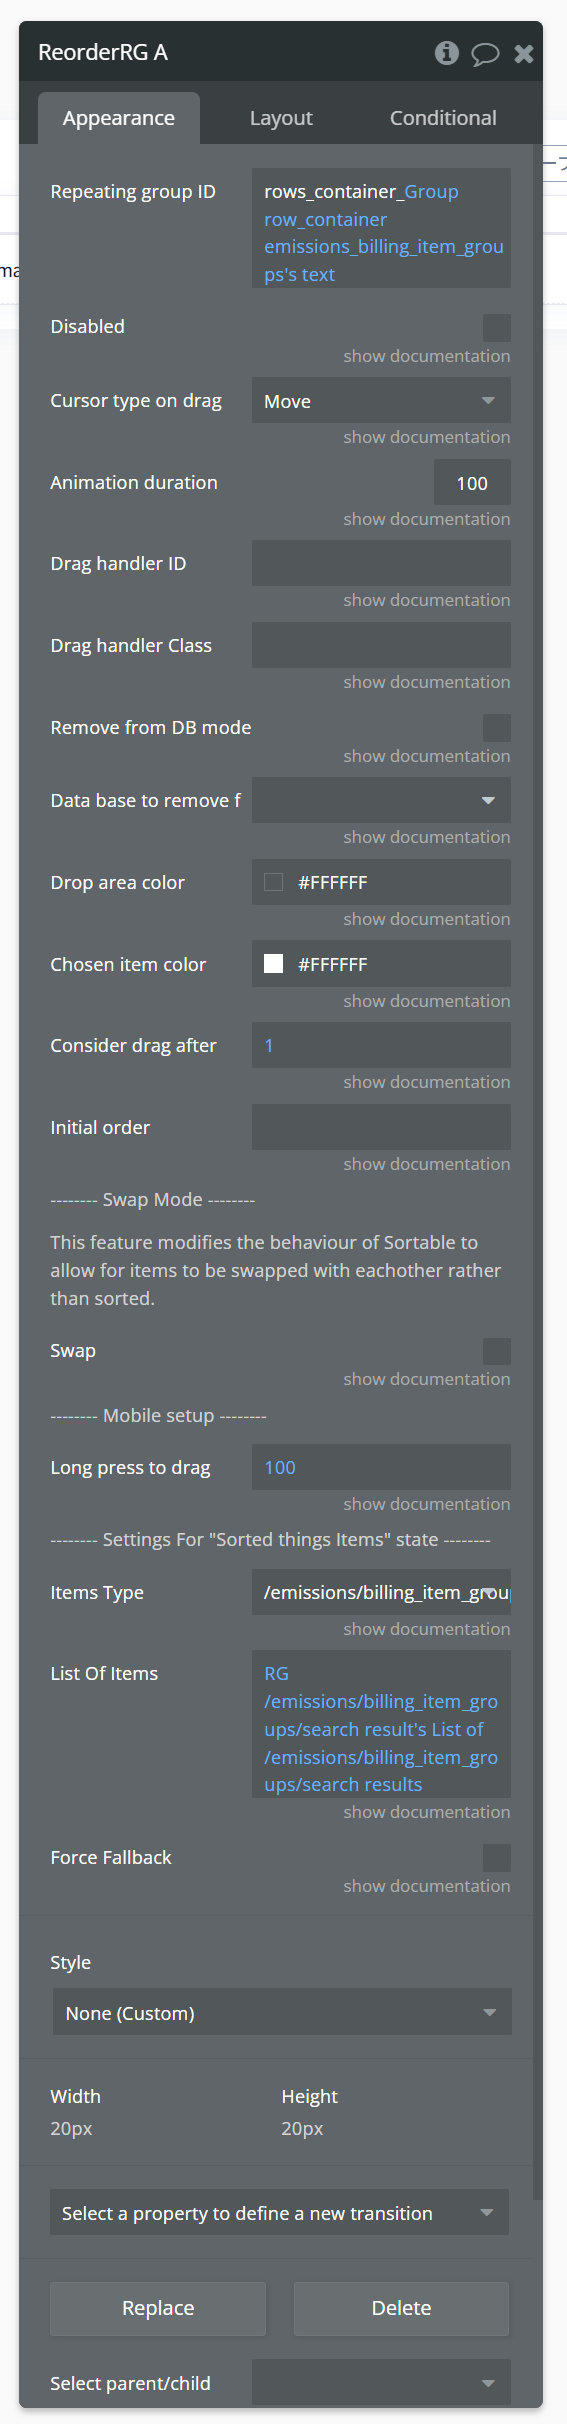Close the ReorderRG A property panel
This screenshot has width=567, height=2424.
524,54
